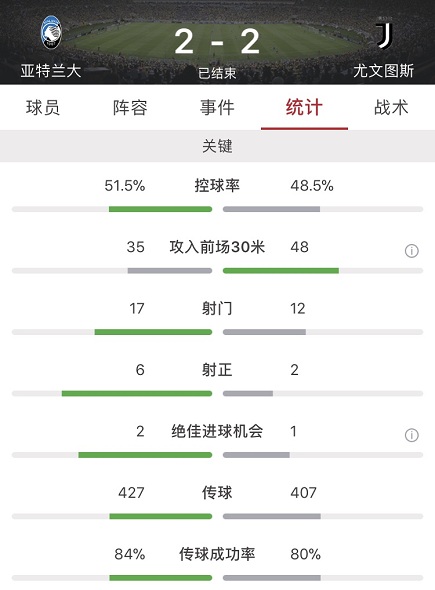Tap the 传球成功率 statistic label
This screenshot has height=590, width=435.
217,554
